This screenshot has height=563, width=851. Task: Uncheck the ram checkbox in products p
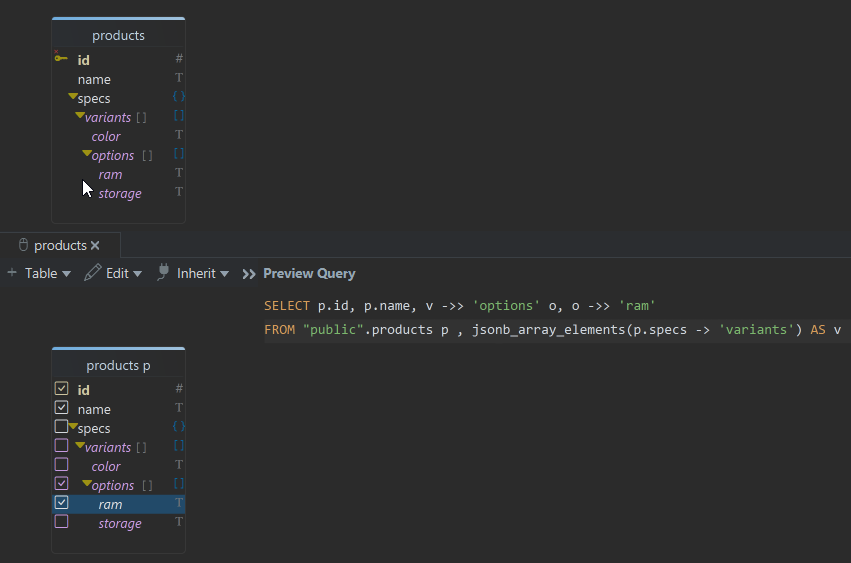click(61, 503)
